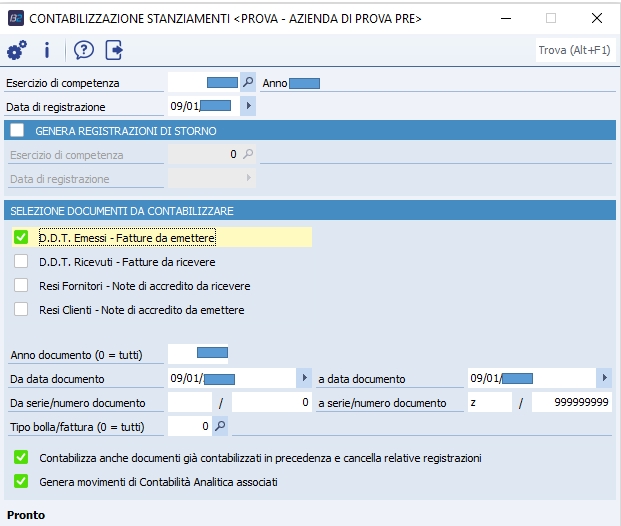Click the Anno documento input field
621x526 pixels.
[198, 353]
